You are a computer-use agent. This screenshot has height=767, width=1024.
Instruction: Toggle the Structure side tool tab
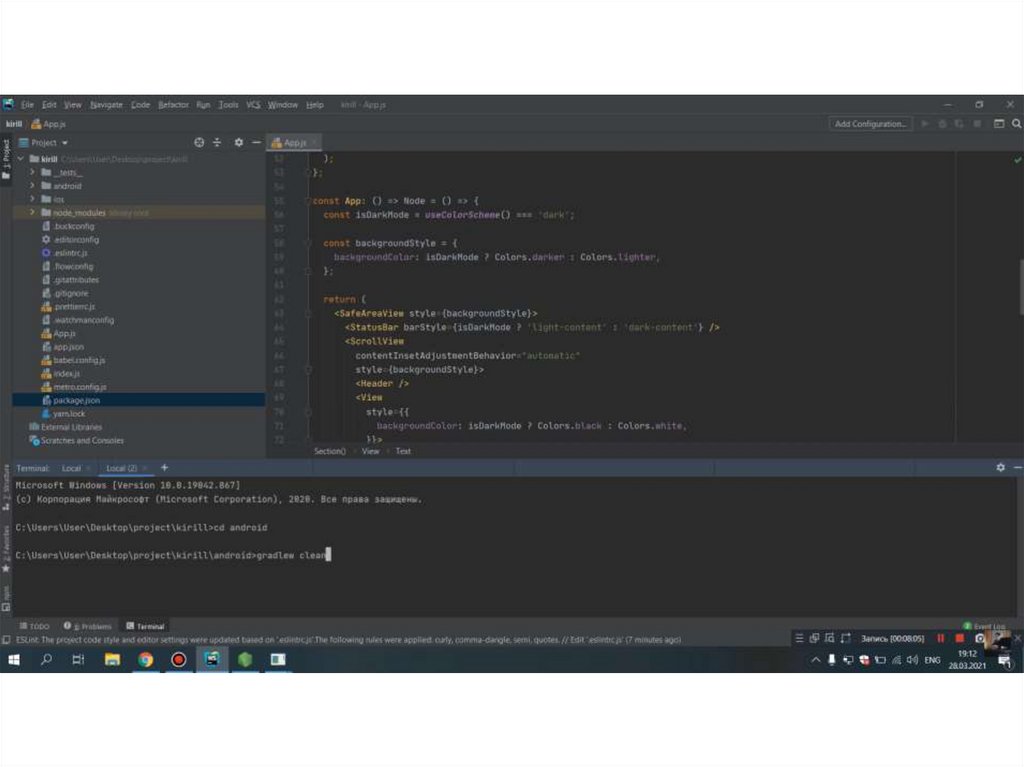click(7, 488)
